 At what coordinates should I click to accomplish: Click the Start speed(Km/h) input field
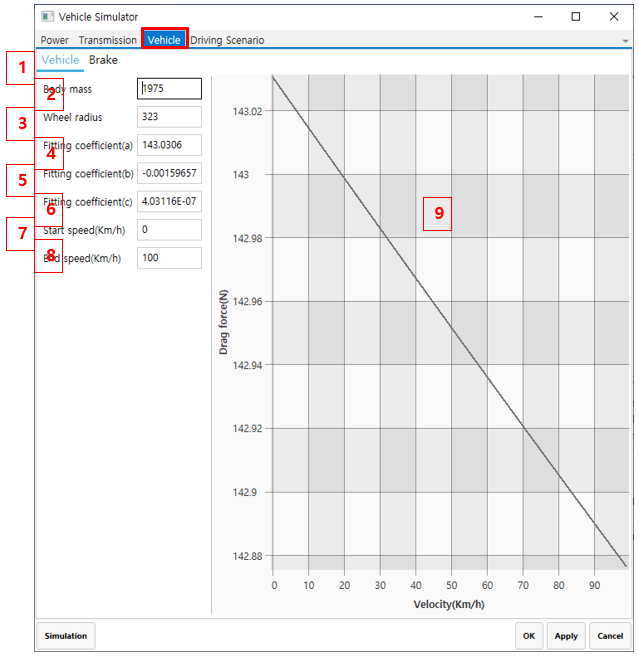[x=169, y=229]
